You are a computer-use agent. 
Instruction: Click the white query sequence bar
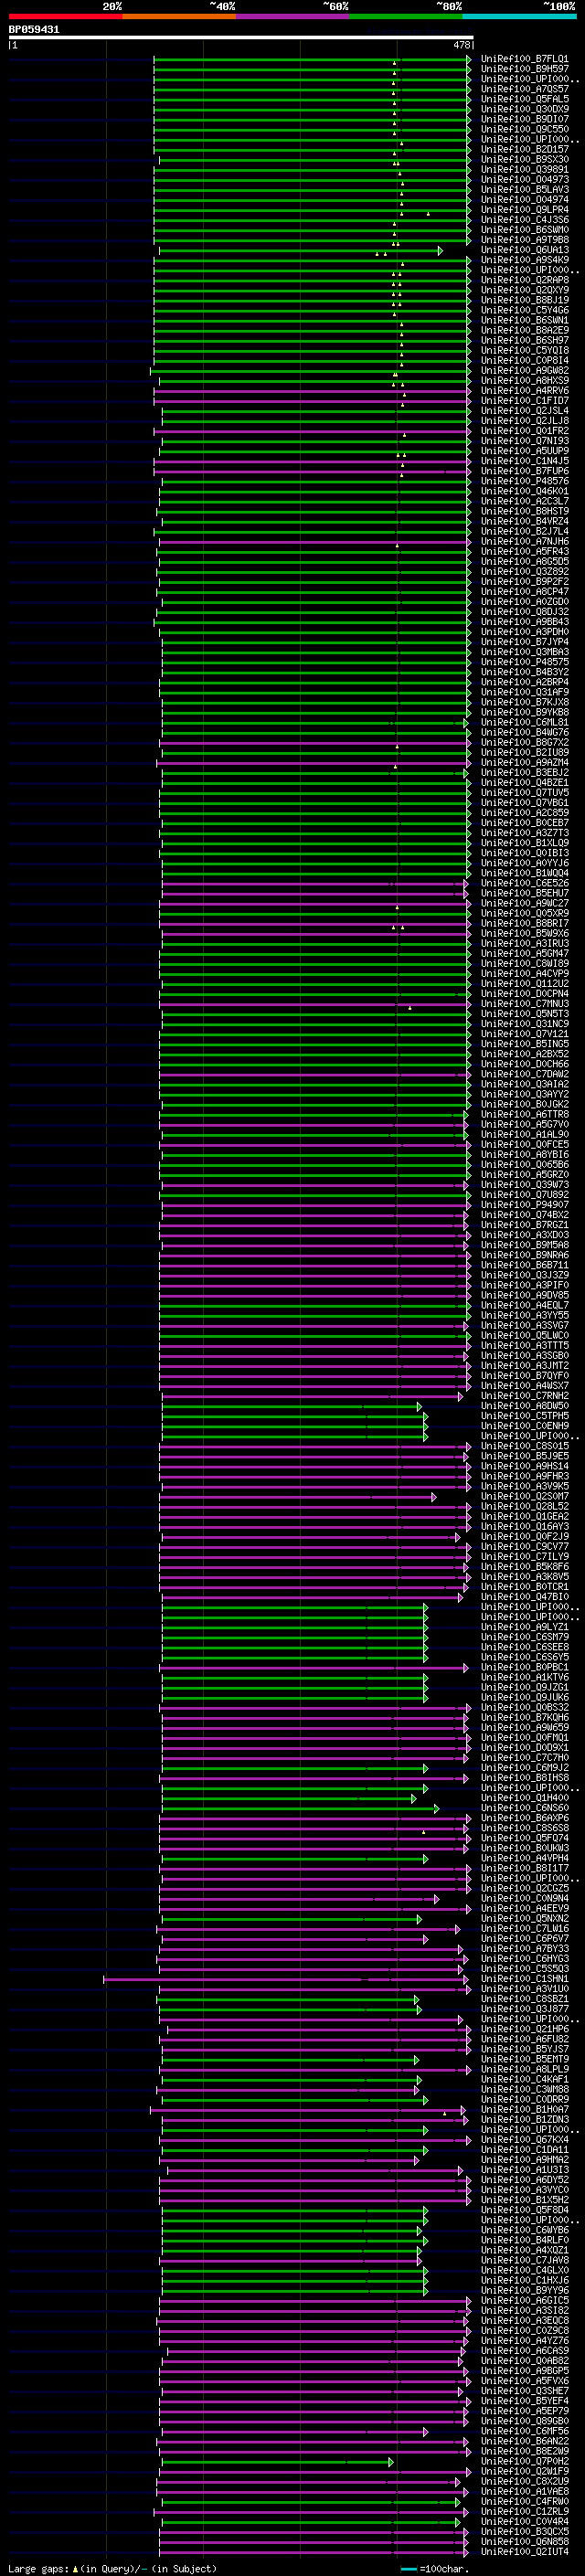coord(241,37)
